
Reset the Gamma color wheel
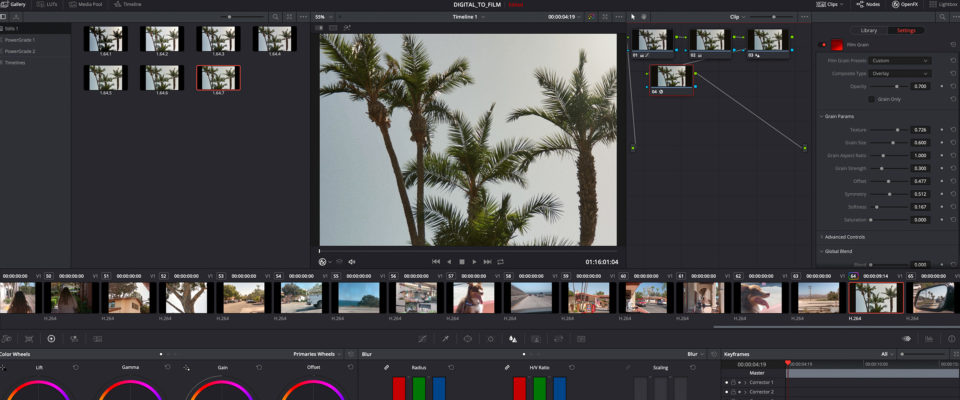pos(167,368)
